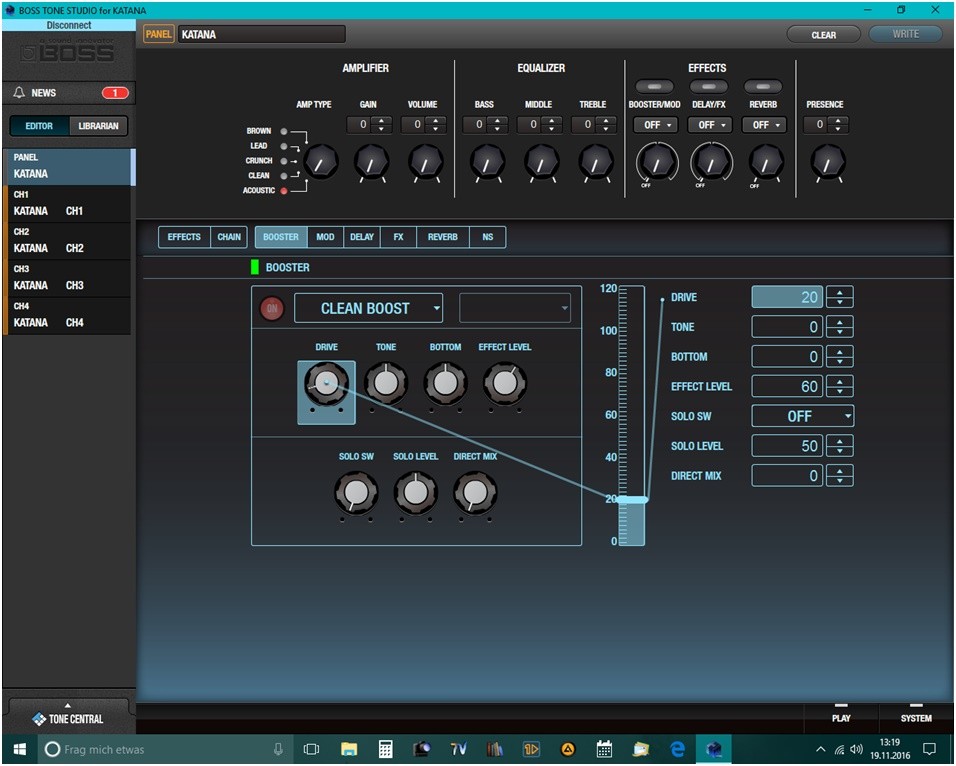Click the Drive value field
The width and height of the screenshot is (956, 766).
point(787,298)
